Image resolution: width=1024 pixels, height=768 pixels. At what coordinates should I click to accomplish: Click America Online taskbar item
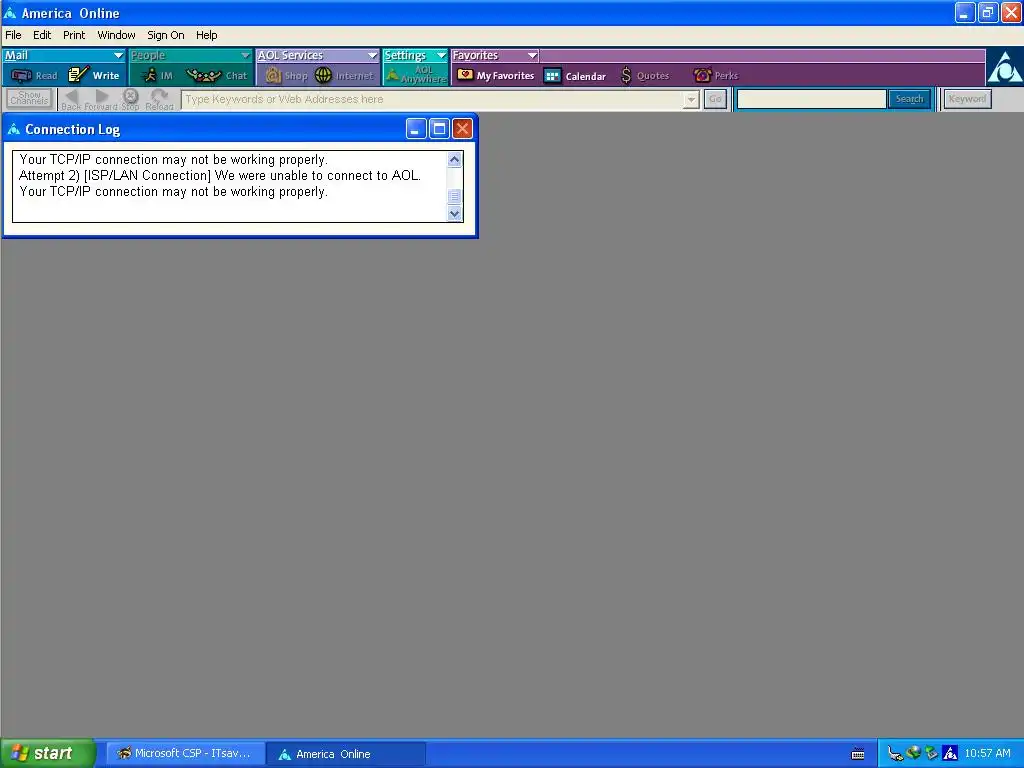tap(346, 754)
